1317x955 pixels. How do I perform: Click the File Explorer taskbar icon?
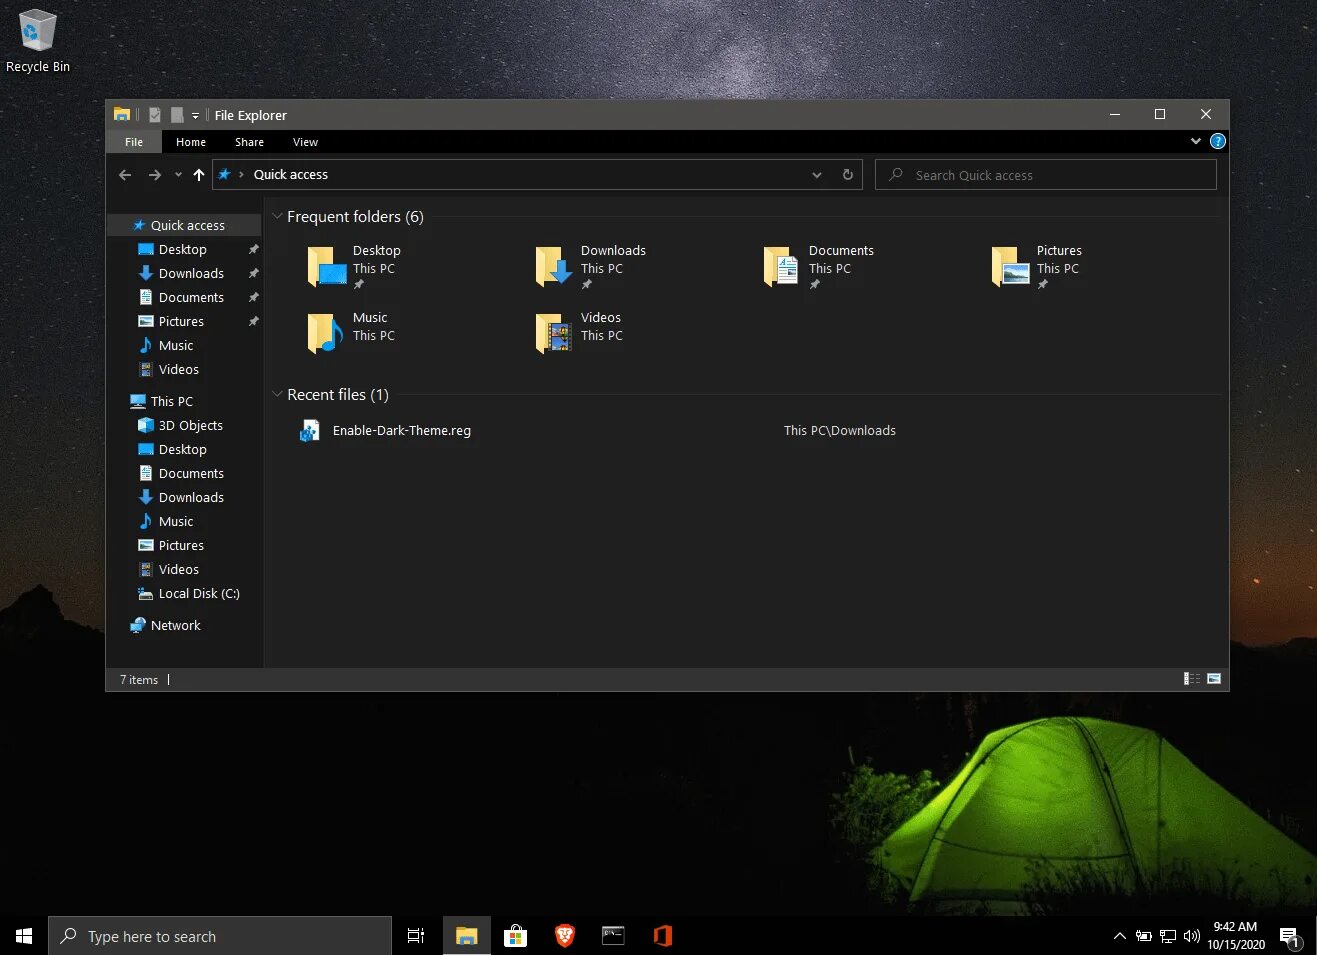467,936
